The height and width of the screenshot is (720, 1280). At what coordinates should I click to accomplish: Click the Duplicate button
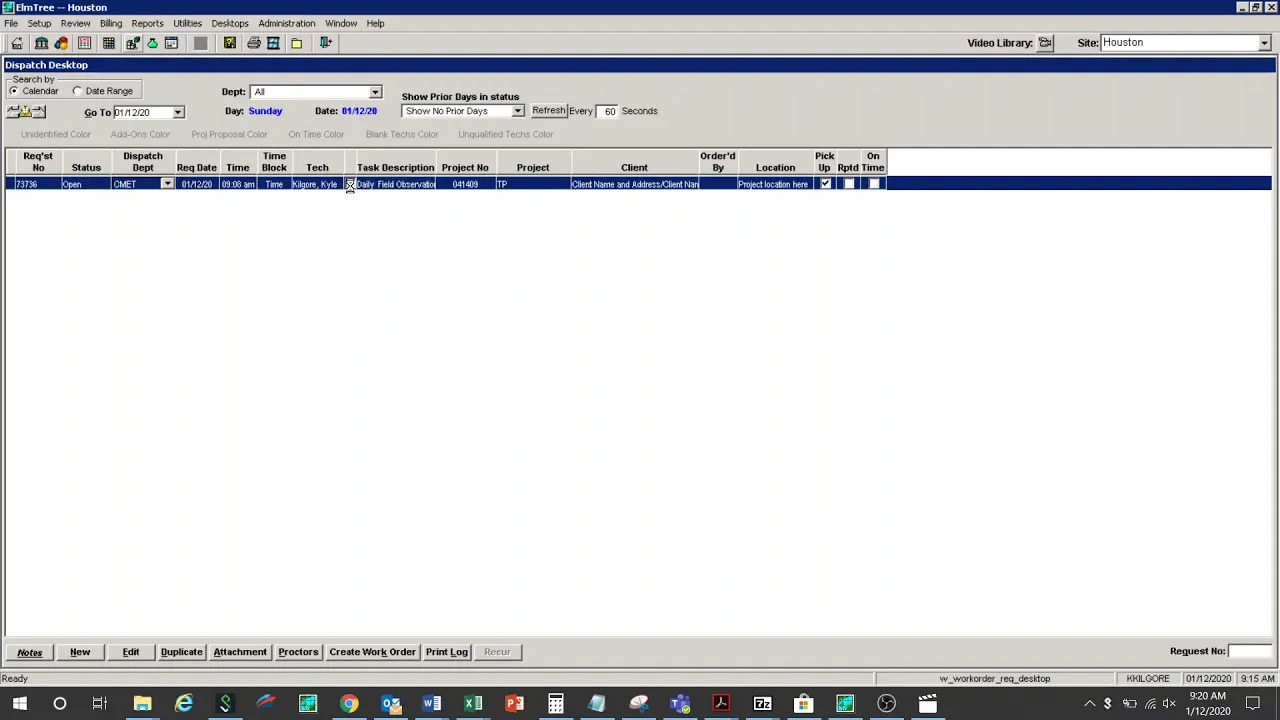(182, 652)
